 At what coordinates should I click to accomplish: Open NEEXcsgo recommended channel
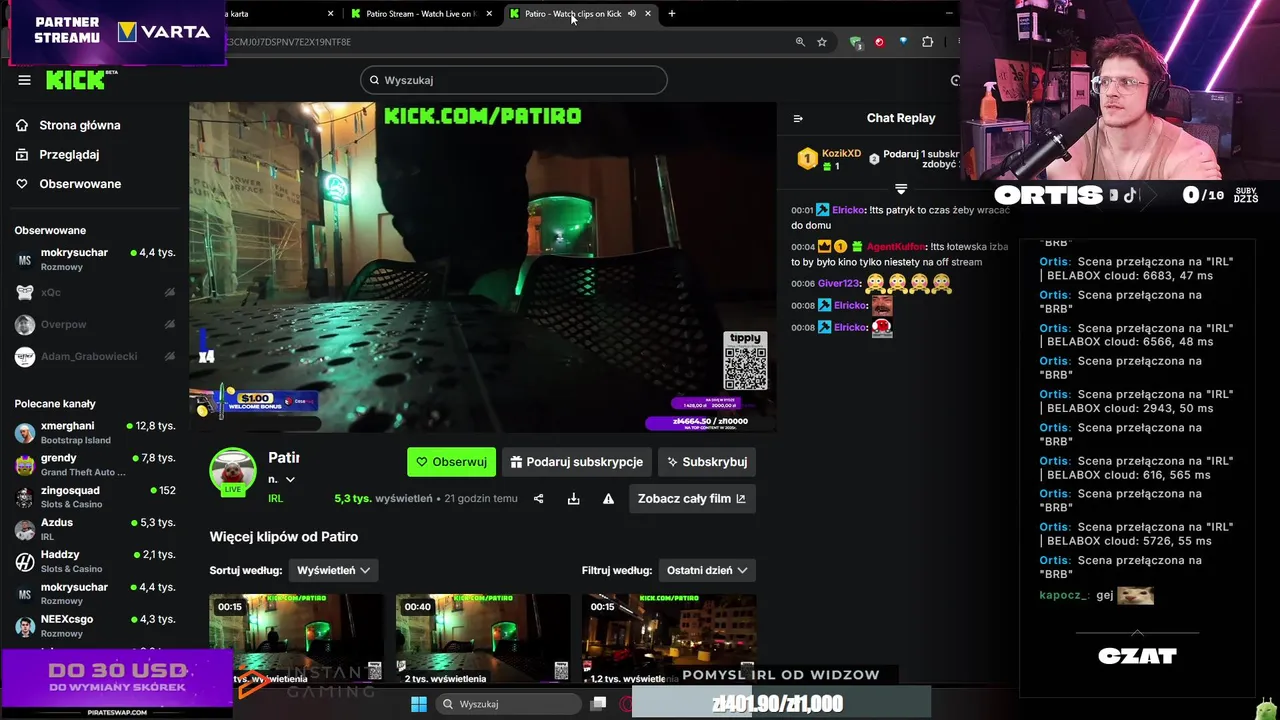click(x=95, y=625)
